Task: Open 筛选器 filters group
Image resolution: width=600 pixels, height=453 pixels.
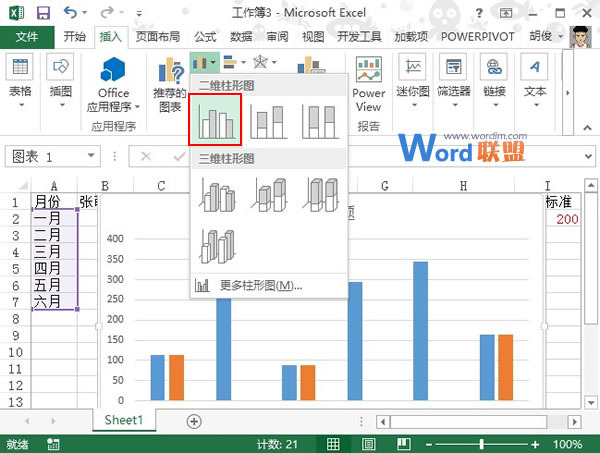Action: coord(453,81)
